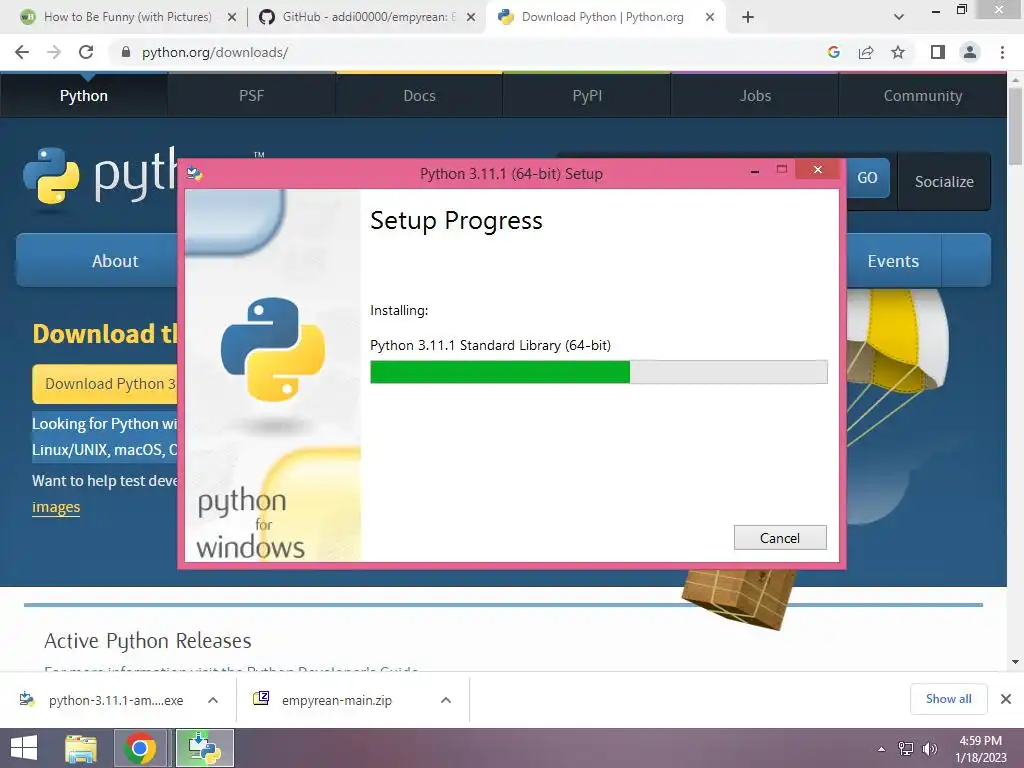
Task: Close the How to Be Funny tab
Action: 232,17
